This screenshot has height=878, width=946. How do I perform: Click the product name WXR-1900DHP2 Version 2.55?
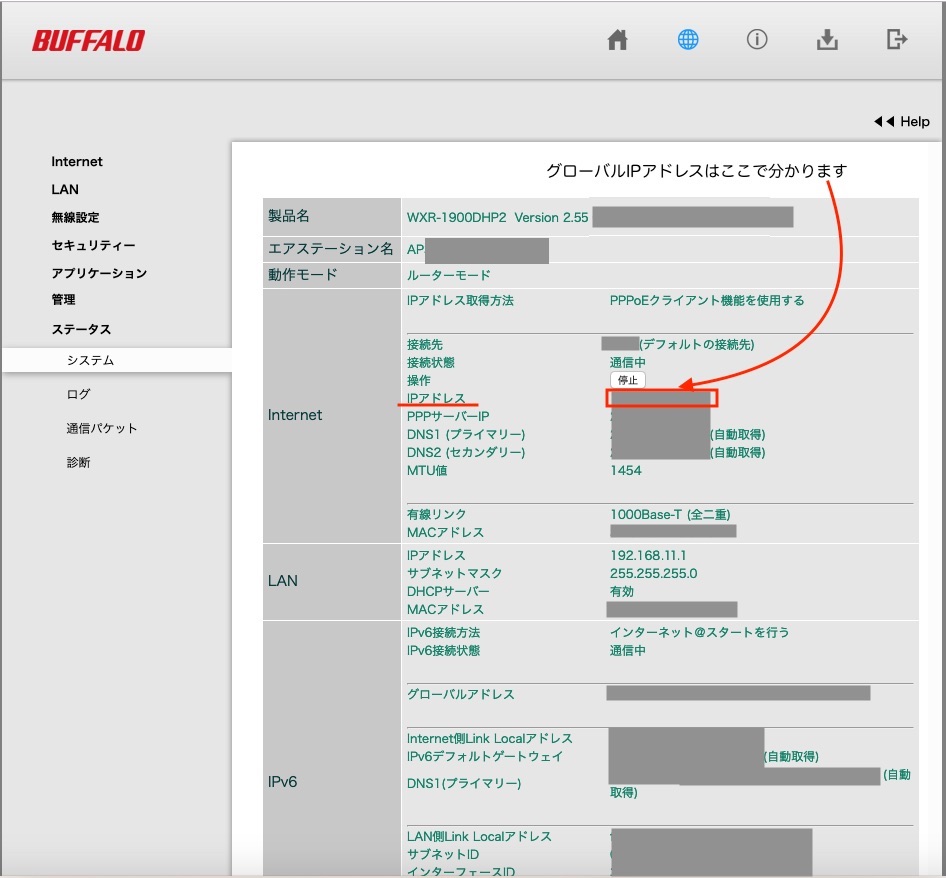point(497,218)
